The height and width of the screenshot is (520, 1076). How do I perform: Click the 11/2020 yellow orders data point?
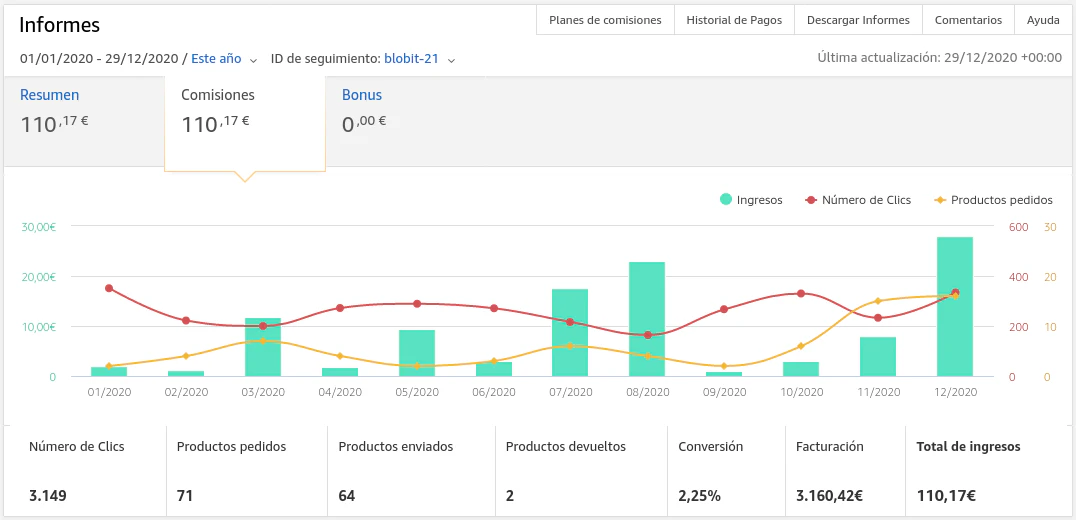pos(878,301)
